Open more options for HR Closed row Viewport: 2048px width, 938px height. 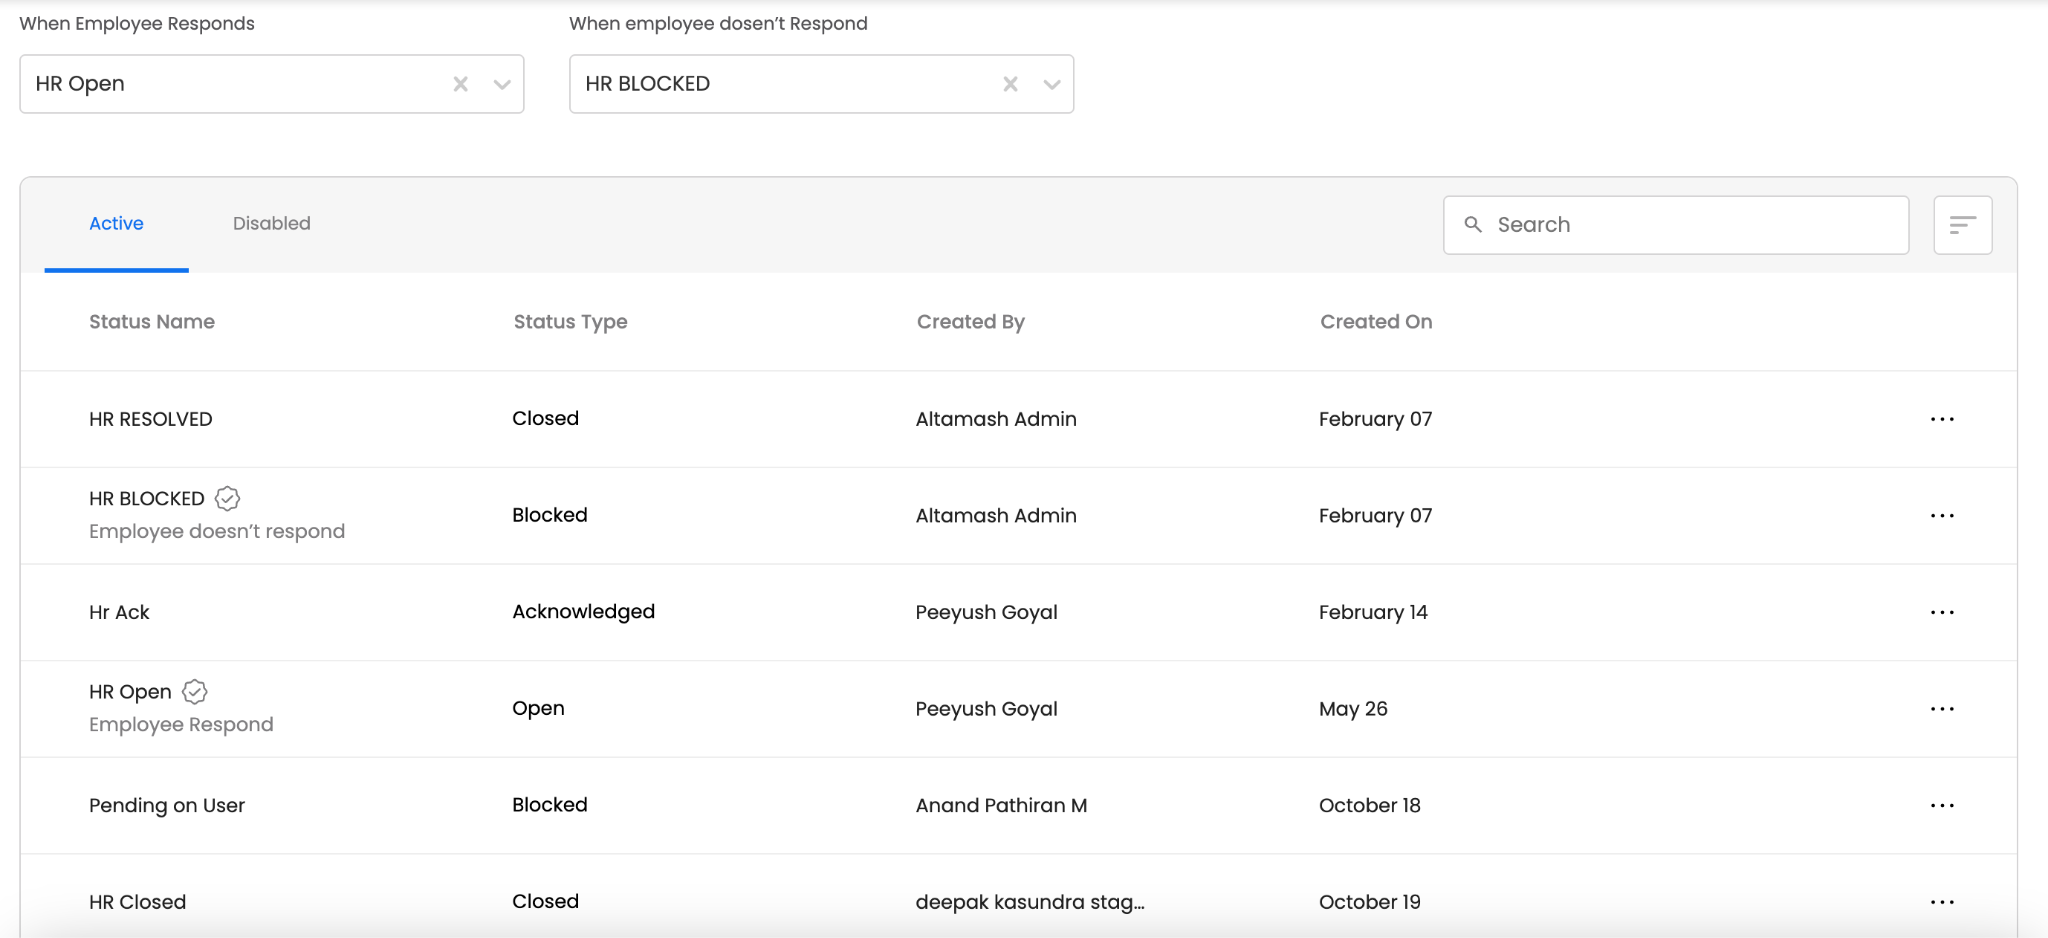[x=1942, y=902]
